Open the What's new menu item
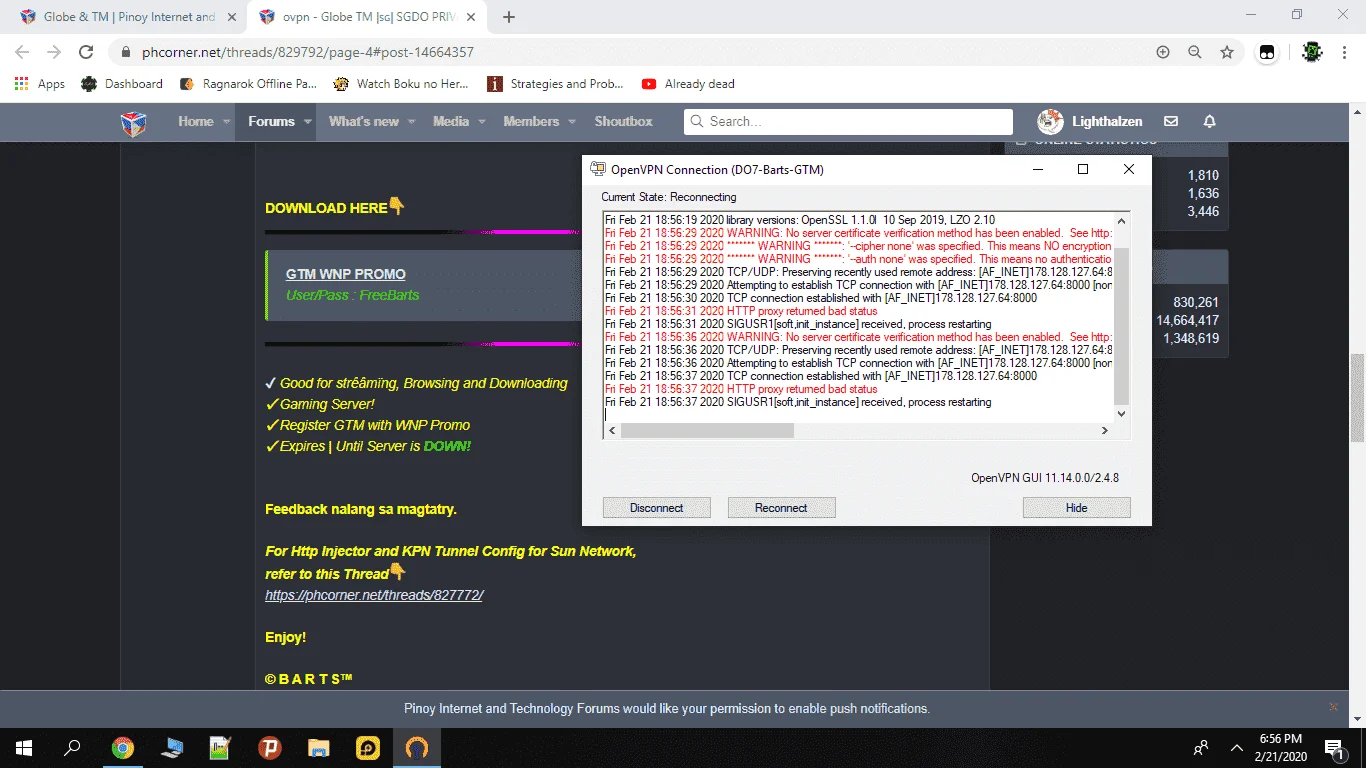 [364, 121]
